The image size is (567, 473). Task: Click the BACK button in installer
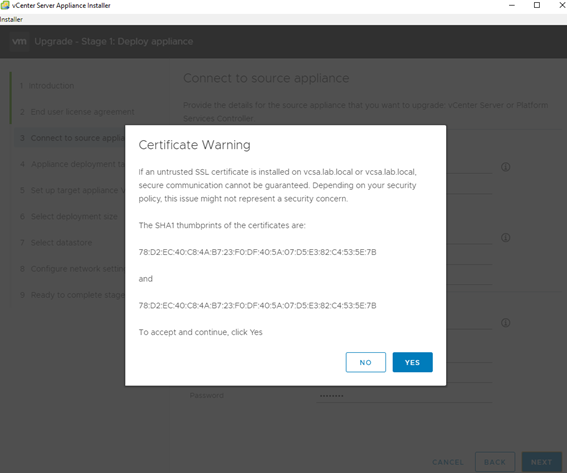point(495,462)
